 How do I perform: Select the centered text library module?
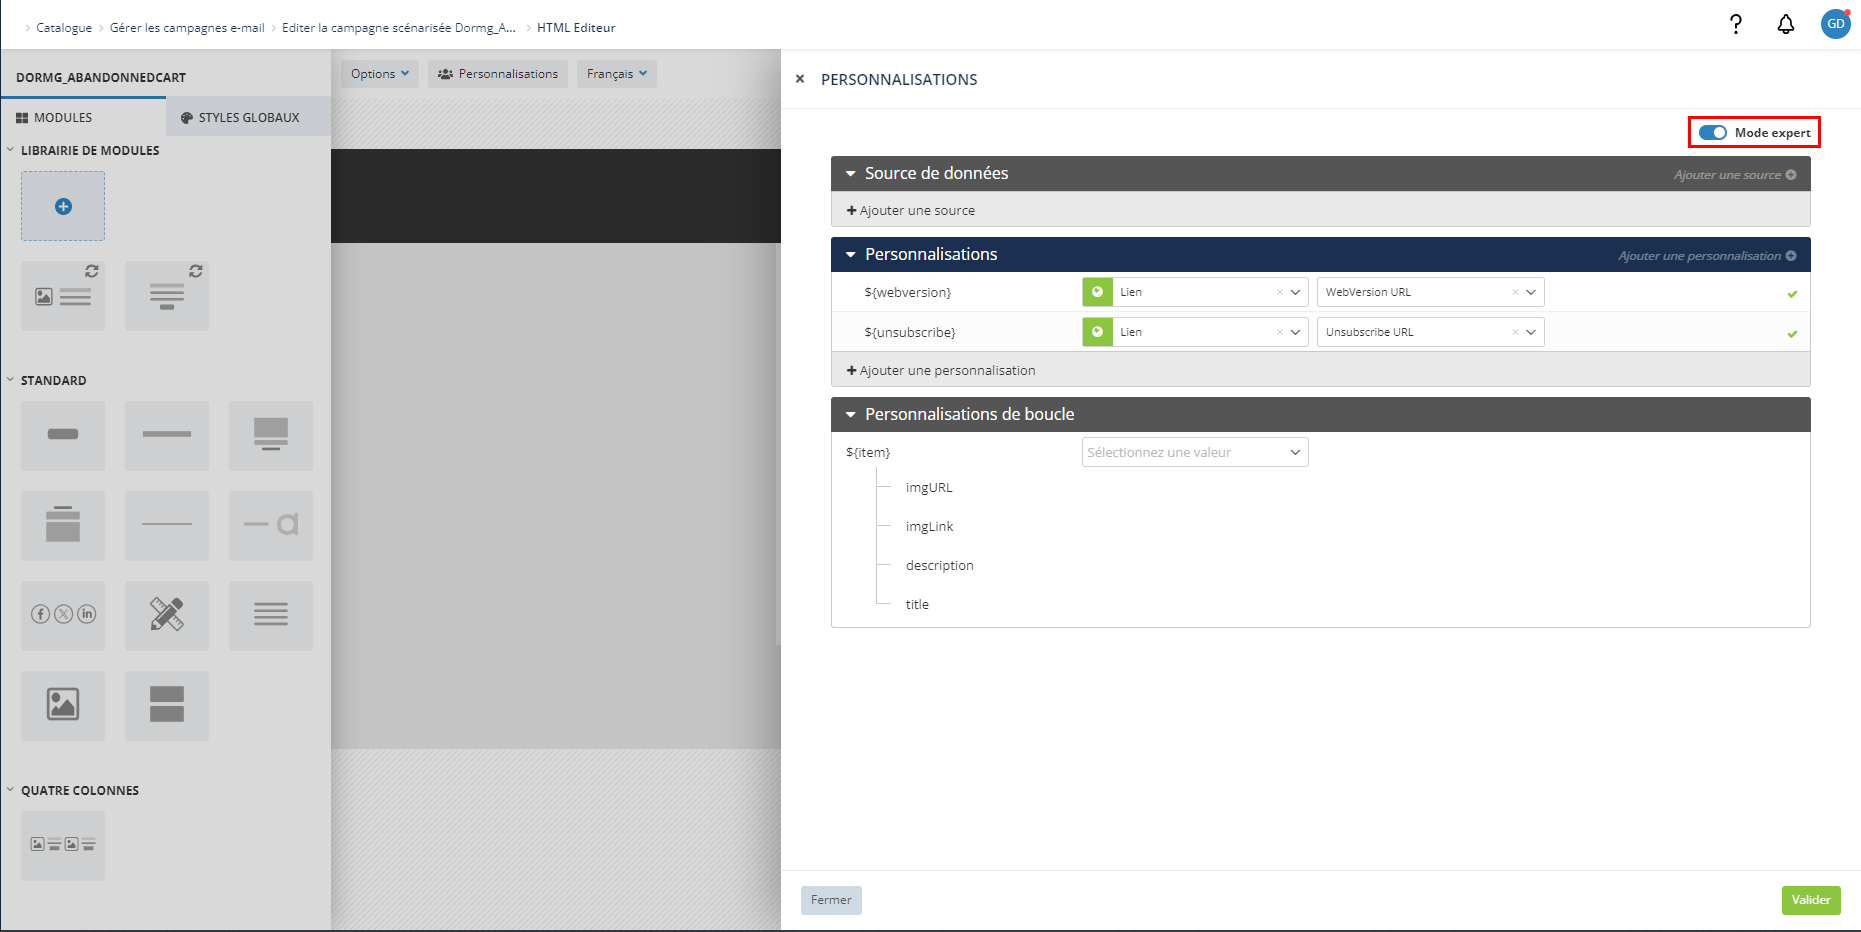(167, 296)
